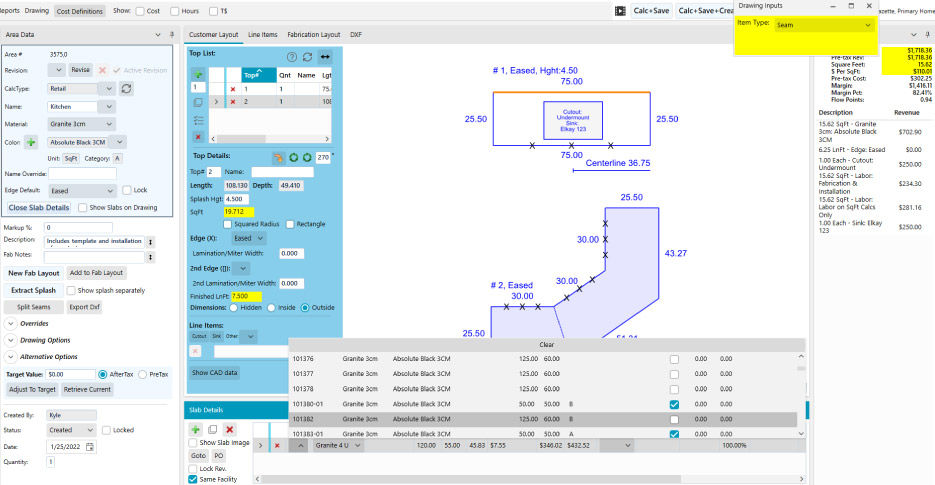Click the Extract Splash button
This screenshot has width=935, height=485.
tap(33, 290)
